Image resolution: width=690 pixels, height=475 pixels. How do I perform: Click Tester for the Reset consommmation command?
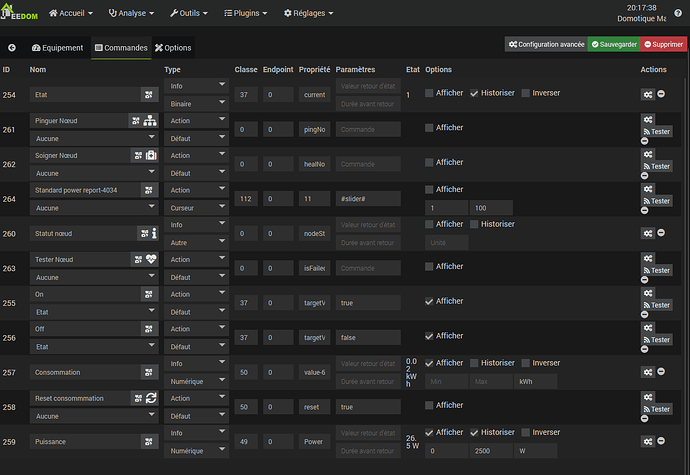[657, 409]
